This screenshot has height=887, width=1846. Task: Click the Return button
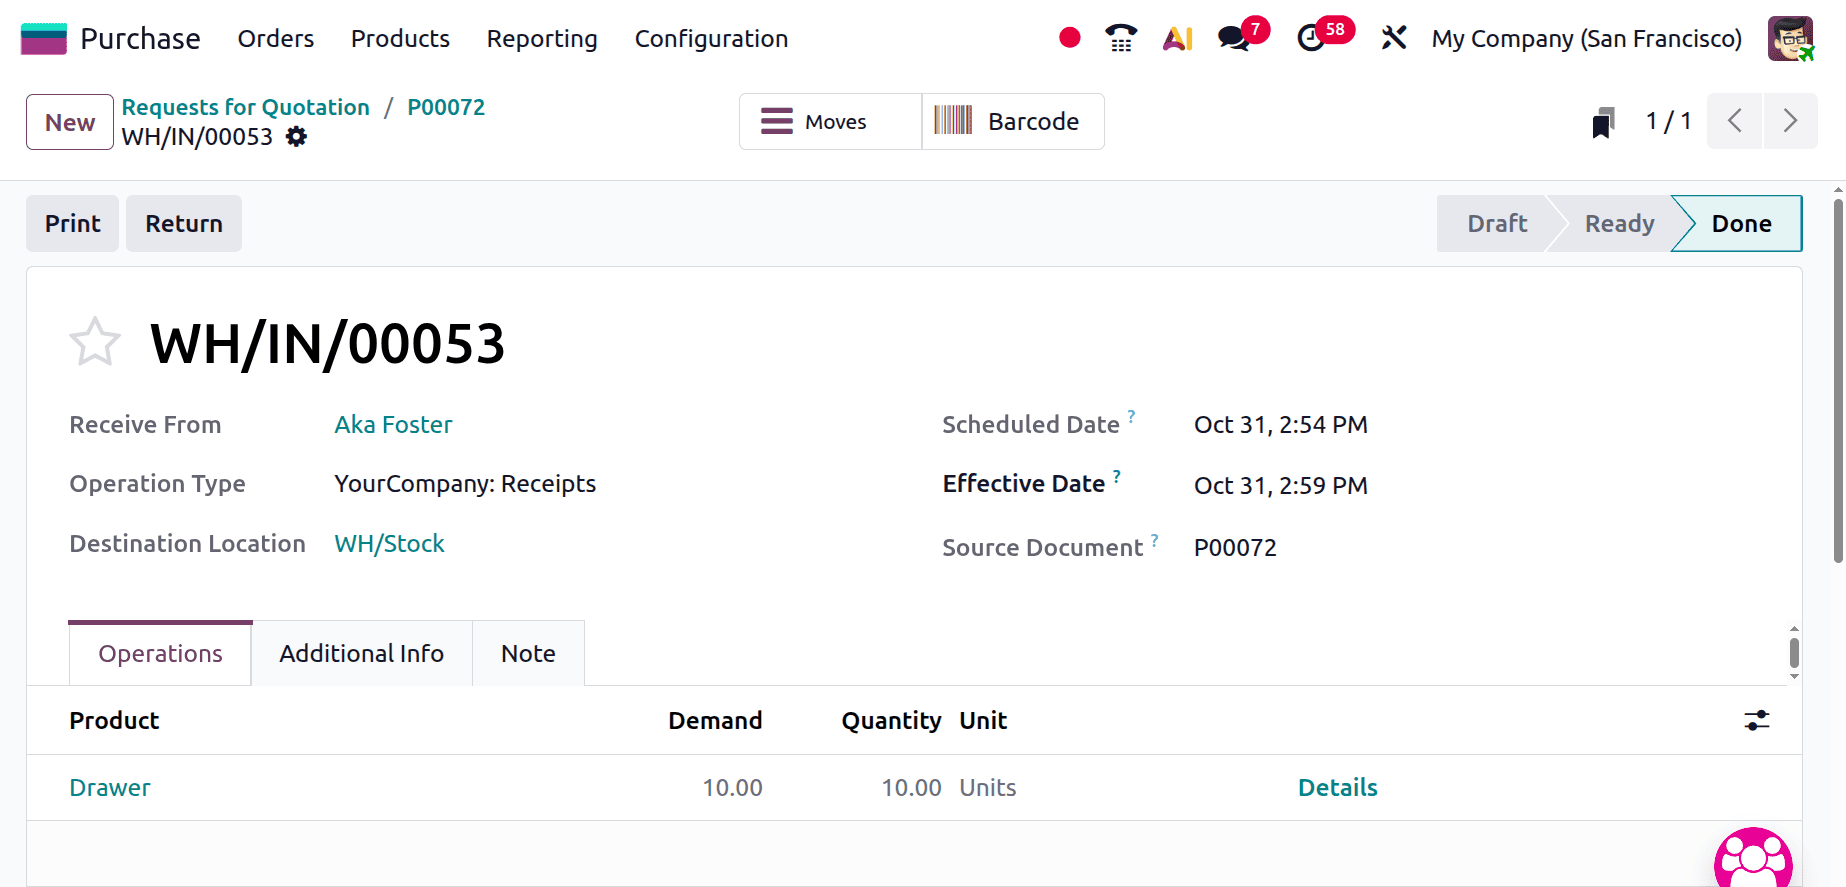click(184, 223)
